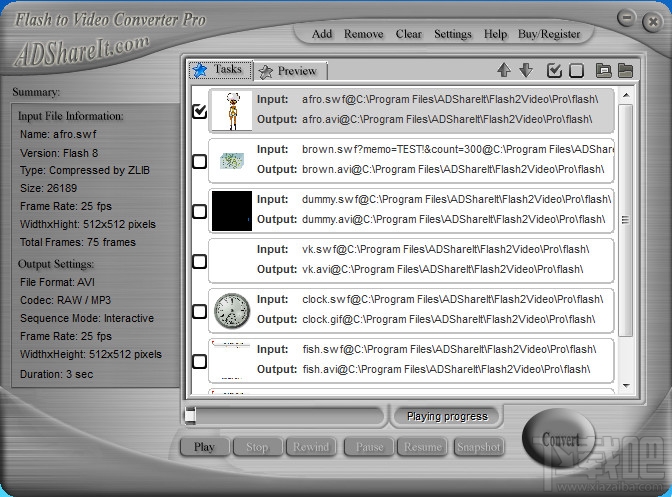Click the 'Codec: RAW / MP3' line

coord(66,300)
